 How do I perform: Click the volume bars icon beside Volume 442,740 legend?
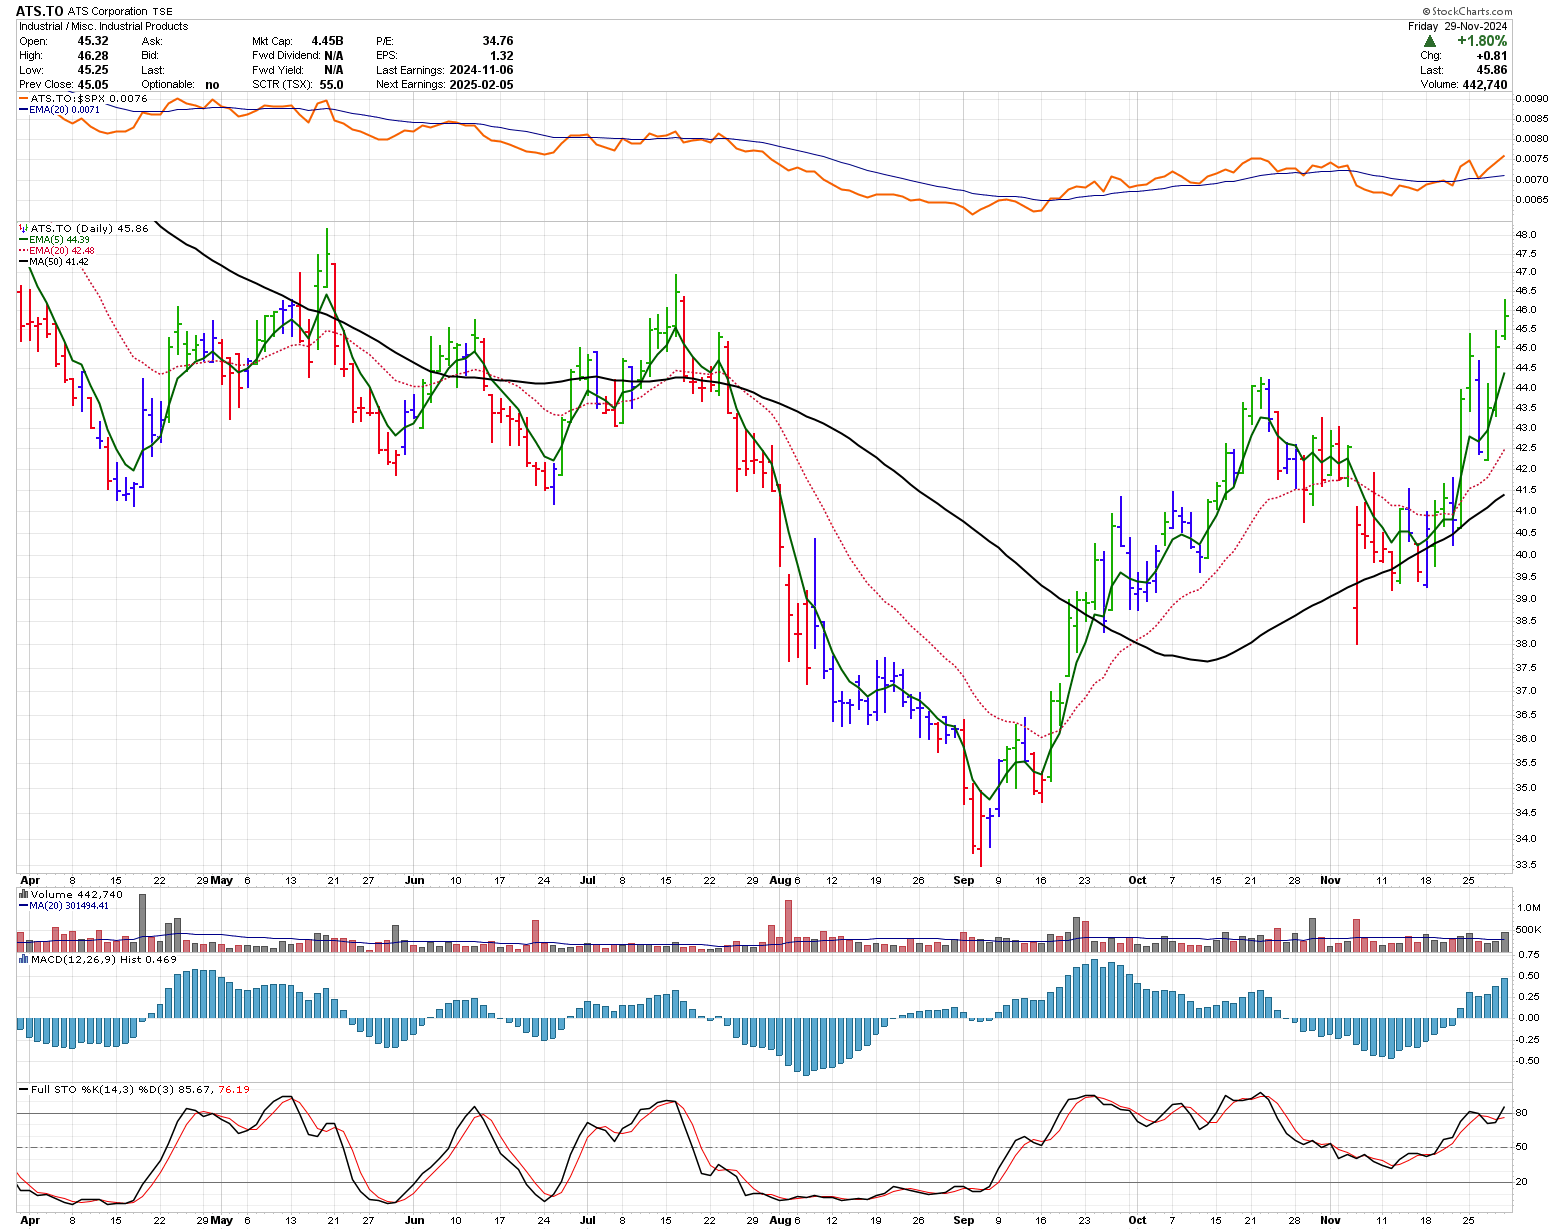(x=23, y=894)
